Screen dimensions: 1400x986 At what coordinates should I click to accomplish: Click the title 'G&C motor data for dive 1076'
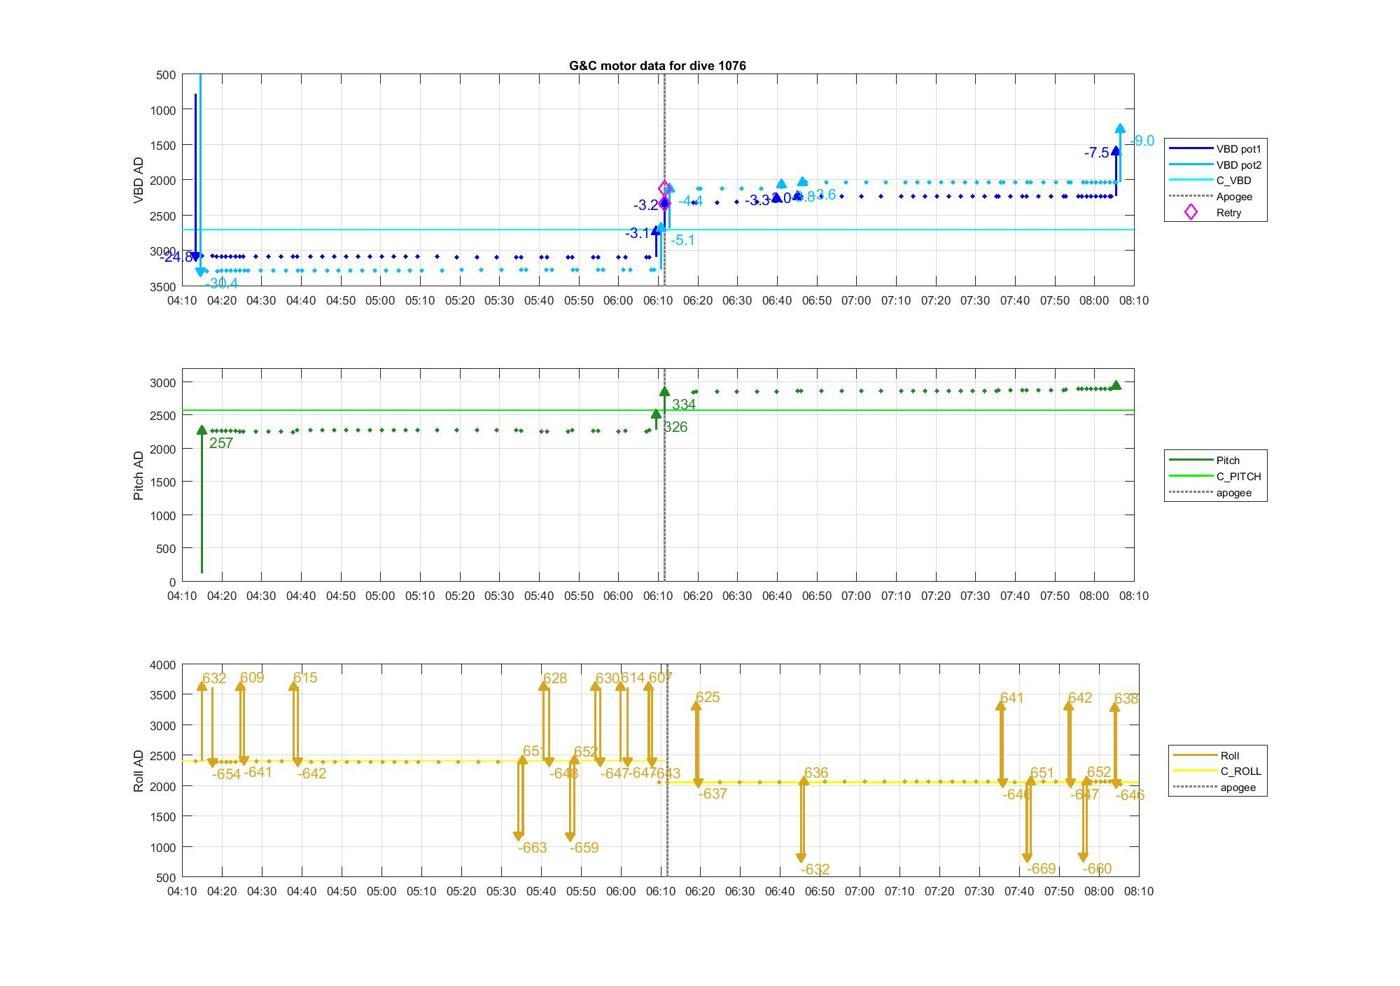(657, 65)
